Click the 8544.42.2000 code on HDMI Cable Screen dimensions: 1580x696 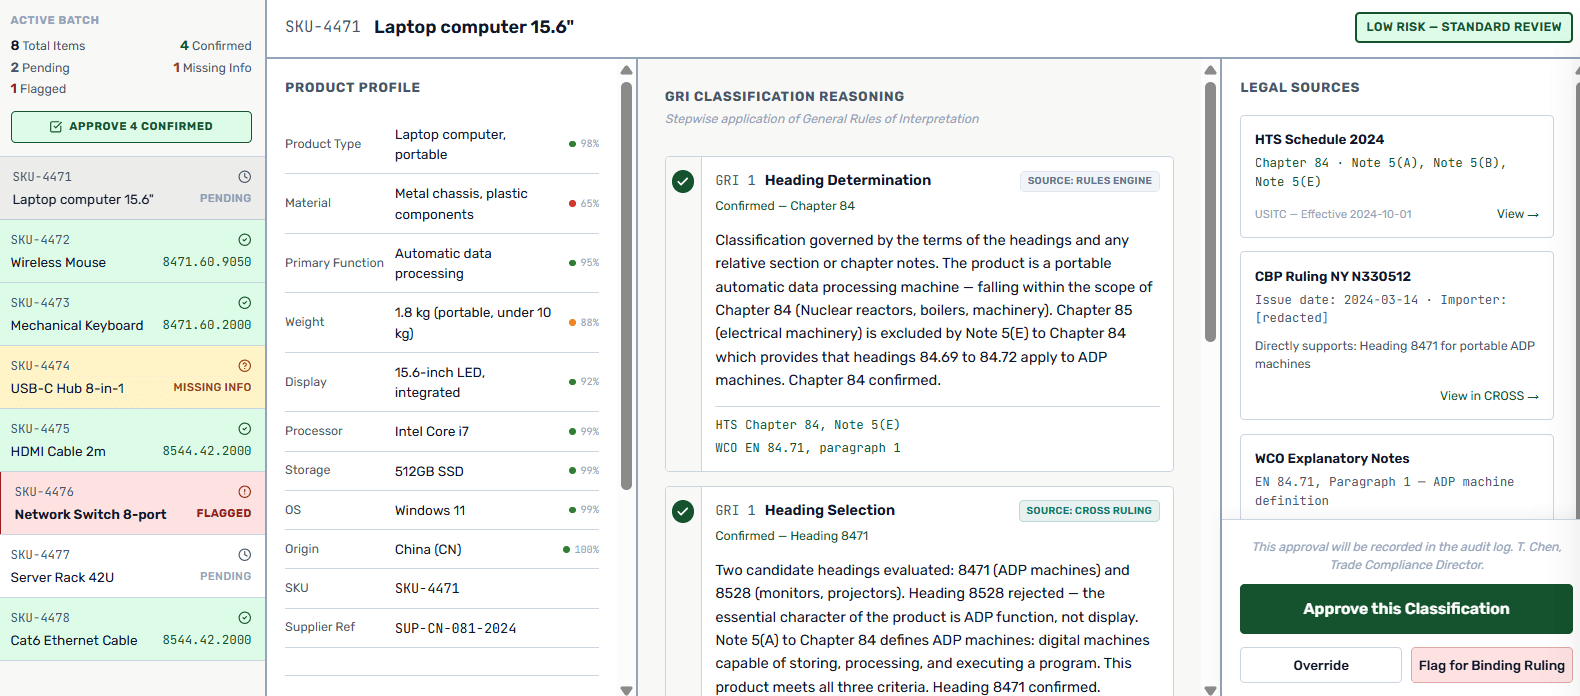pos(207,451)
